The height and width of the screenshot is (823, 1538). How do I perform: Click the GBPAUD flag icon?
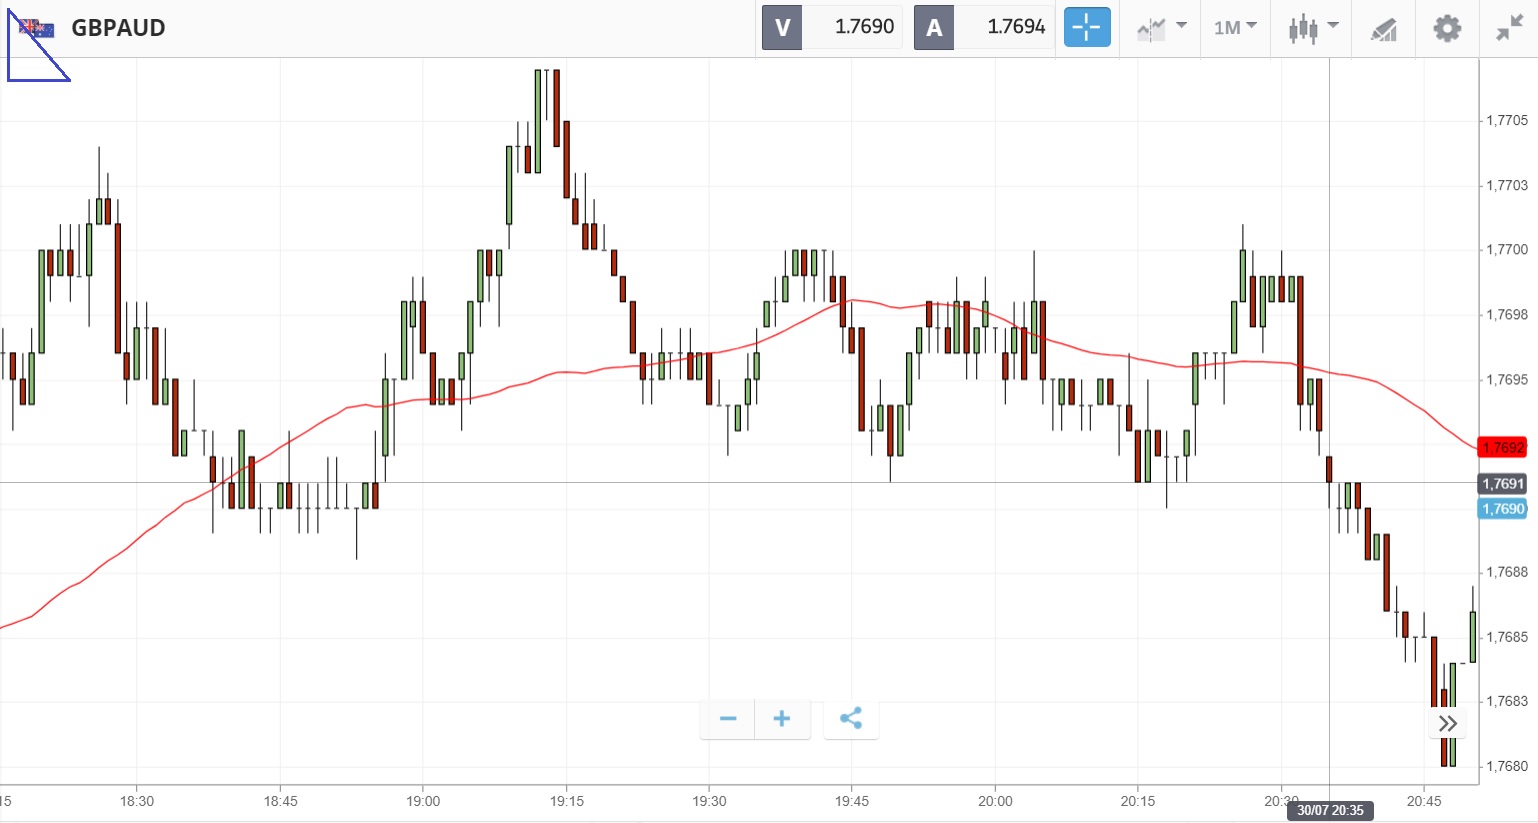click(x=37, y=28)
